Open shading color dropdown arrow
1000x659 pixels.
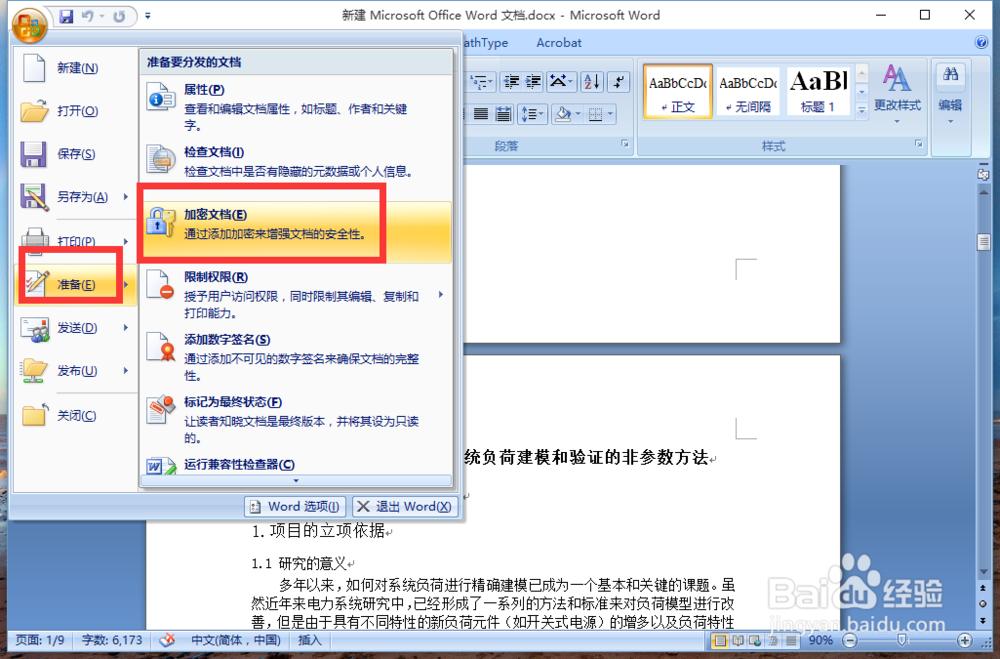(578, 114)
